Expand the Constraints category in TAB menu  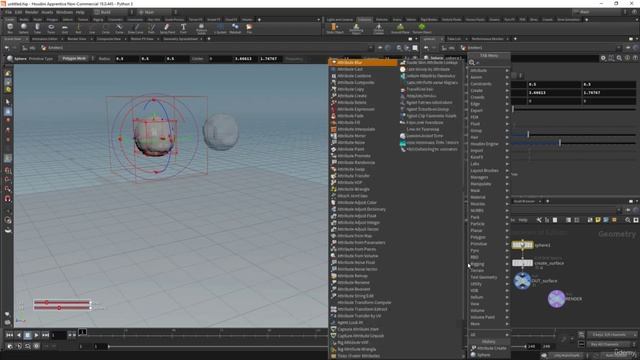click(x=489, y=84)
